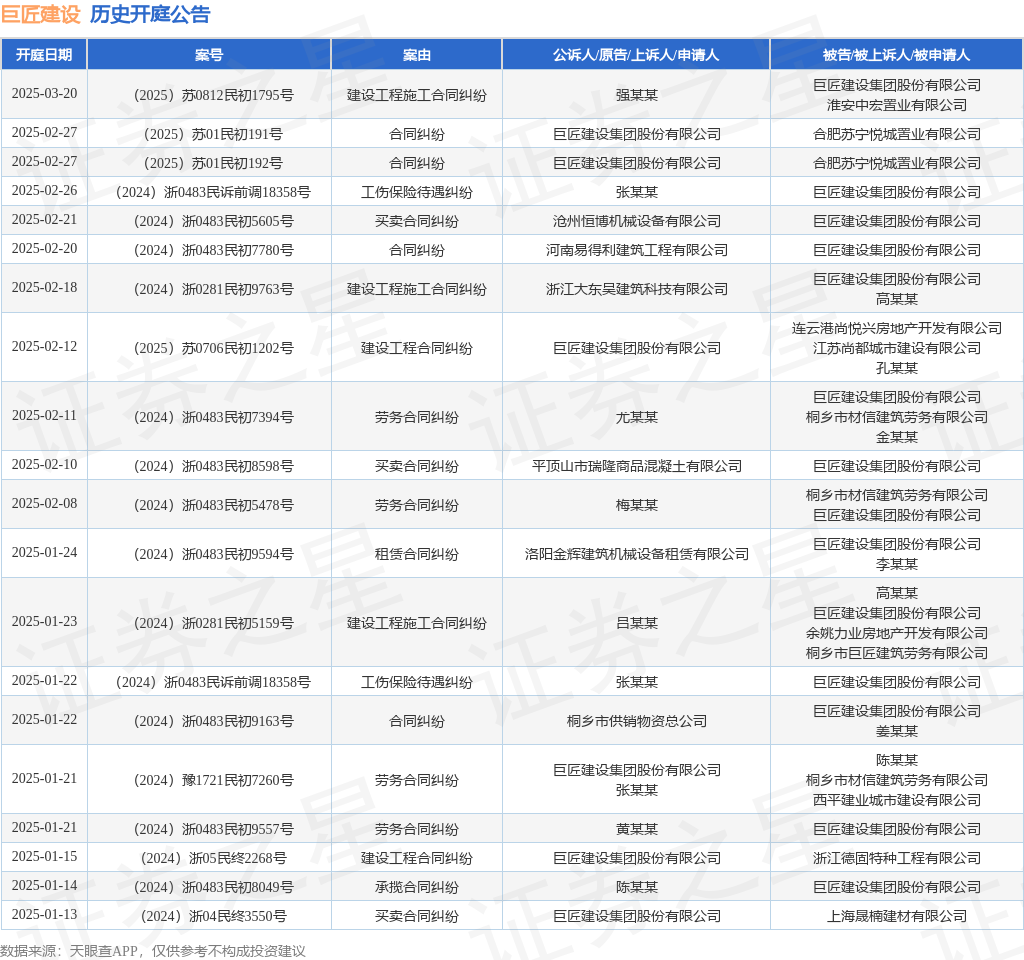Image resolution: width=1024 pixels, height=960 pixels.
Task: Click 承揽合同纠纷 case cause
Action: [417, 888]
